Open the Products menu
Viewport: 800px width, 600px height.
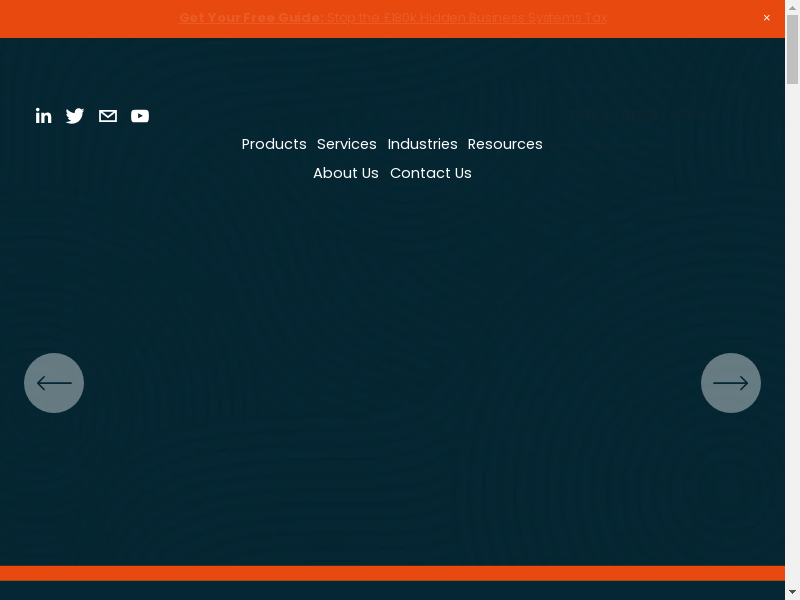pyautogui.click(x=274, y=144)
